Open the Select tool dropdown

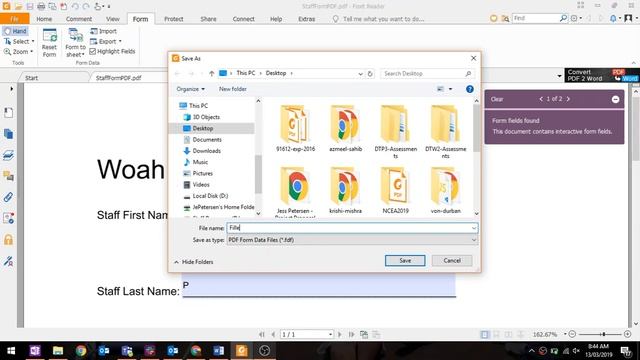pyautogui.click(x=19, y=41)
